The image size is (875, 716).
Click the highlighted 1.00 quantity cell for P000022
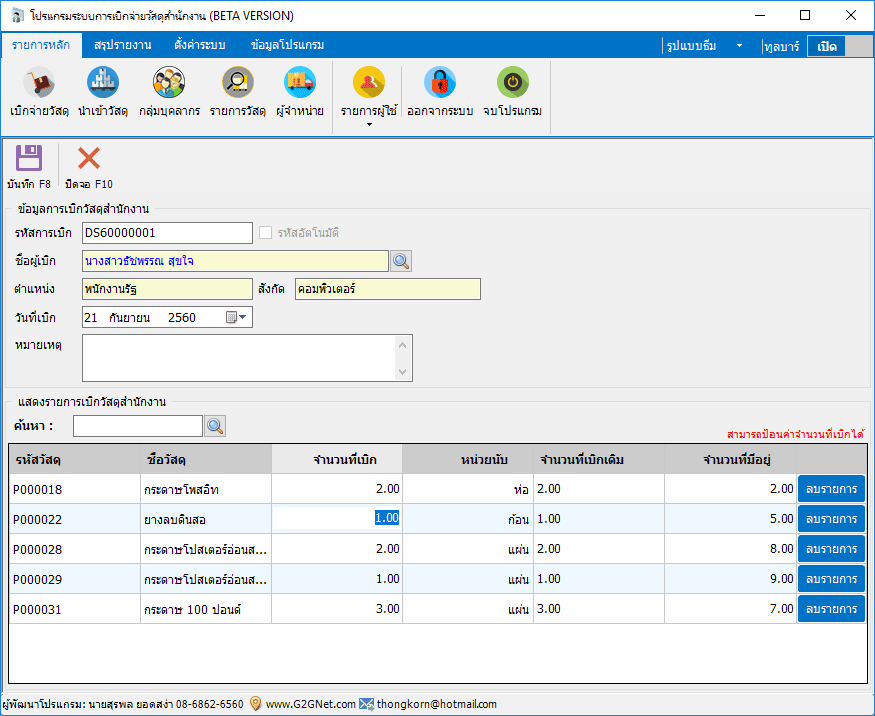[x=337, y=518]
